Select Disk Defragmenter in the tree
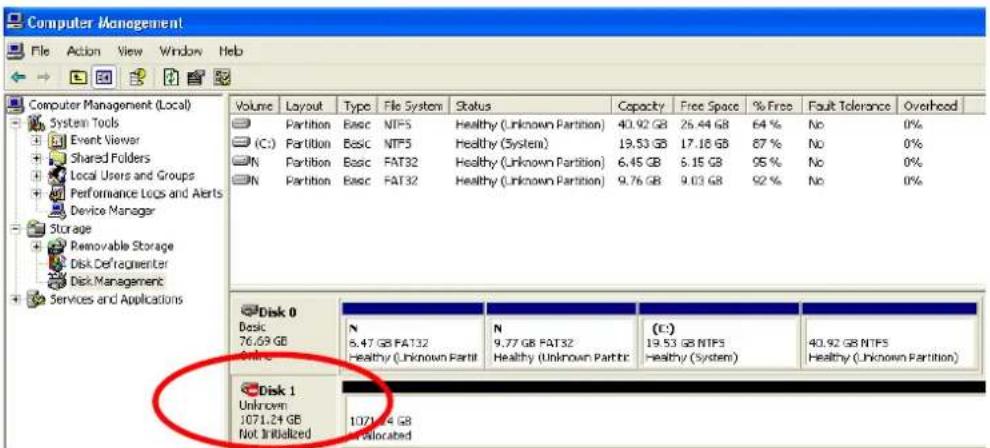990x448 pixels. tap(119, 263)
